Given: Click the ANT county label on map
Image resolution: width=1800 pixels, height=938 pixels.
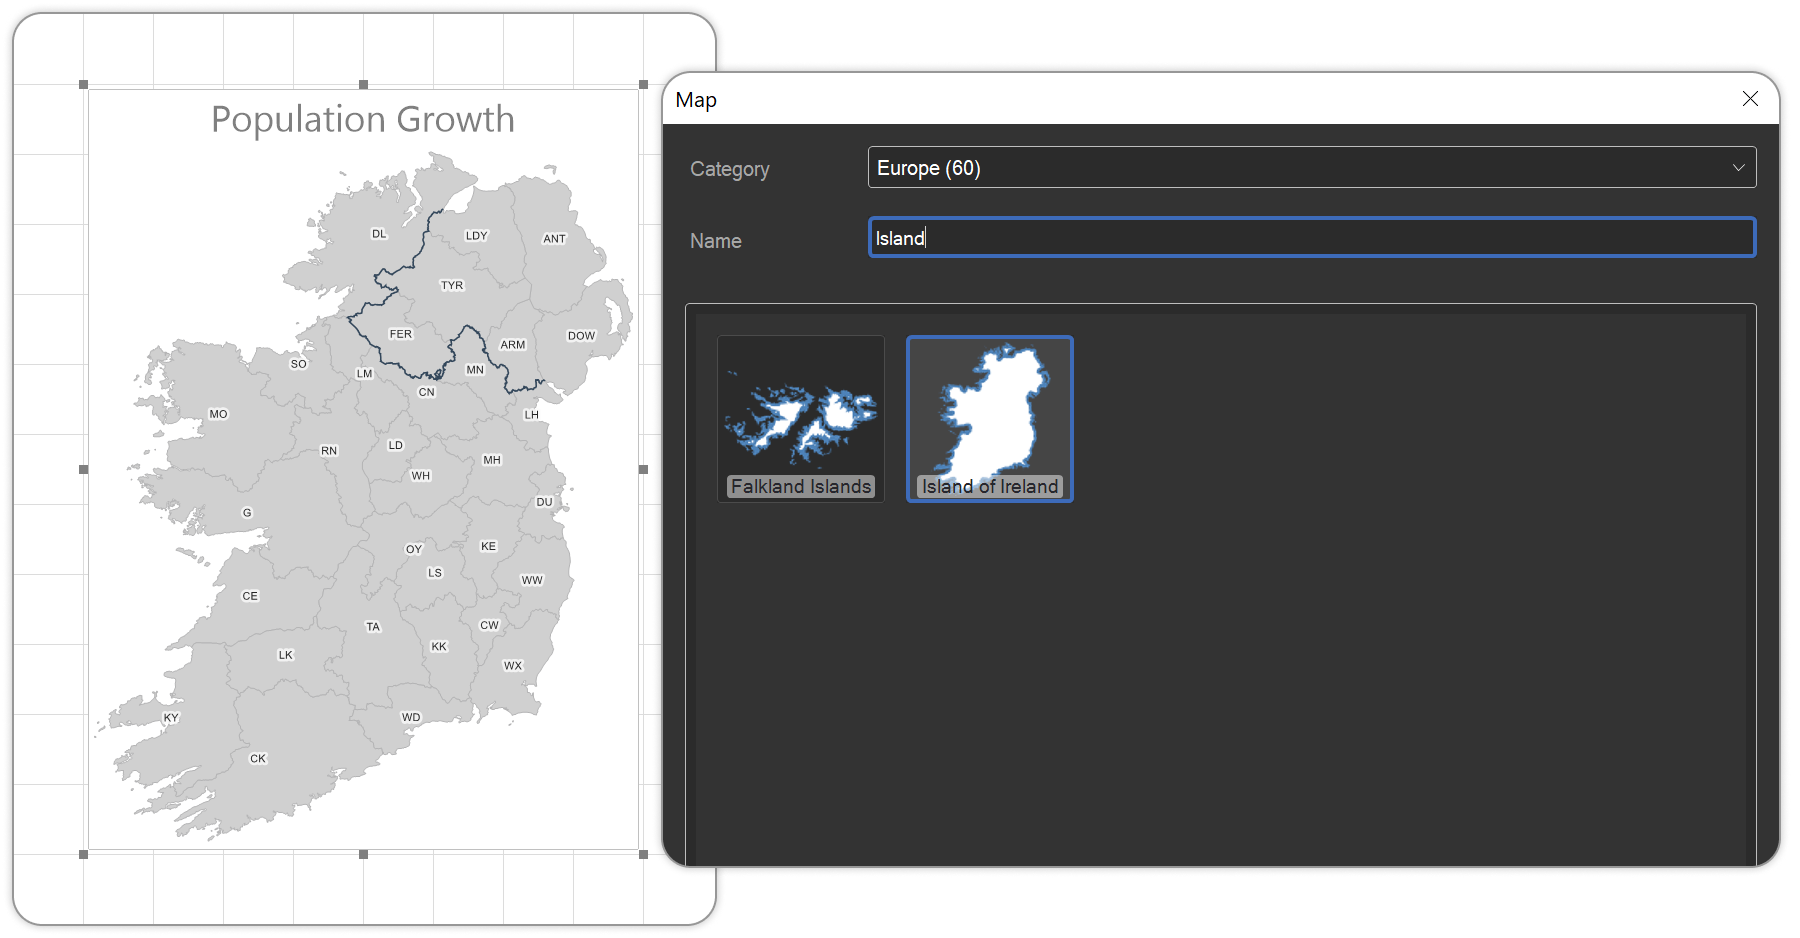Looking at the screenshot, I should coord(554,239).
